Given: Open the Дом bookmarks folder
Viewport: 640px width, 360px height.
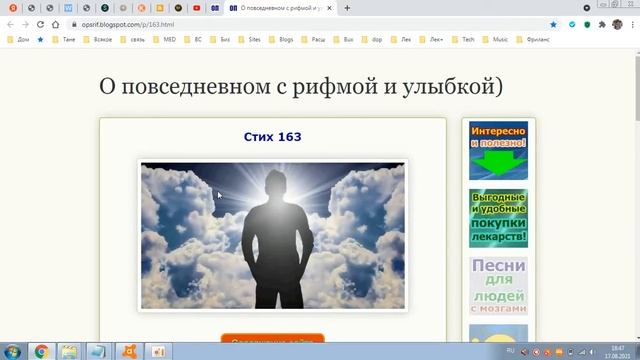Looking at the screenshot, I should coord(18,40).
